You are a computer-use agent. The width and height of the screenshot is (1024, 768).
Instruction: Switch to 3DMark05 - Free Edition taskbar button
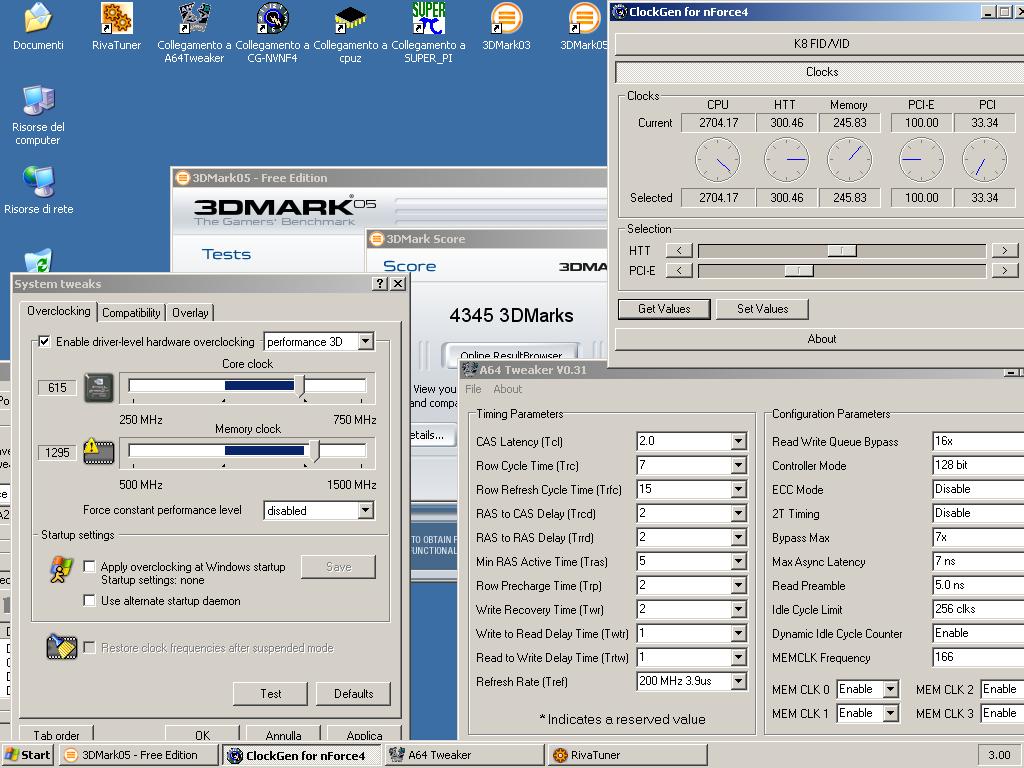pyautogui.click(x=139, y=755)
